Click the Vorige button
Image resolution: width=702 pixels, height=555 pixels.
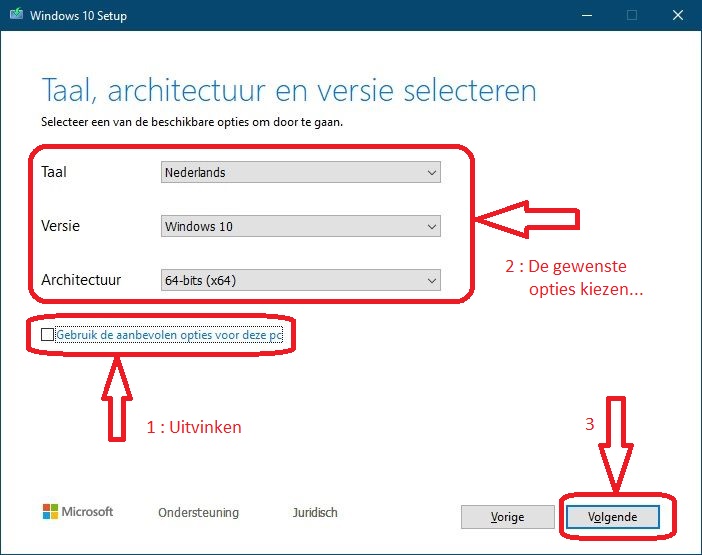coord(507,517)
